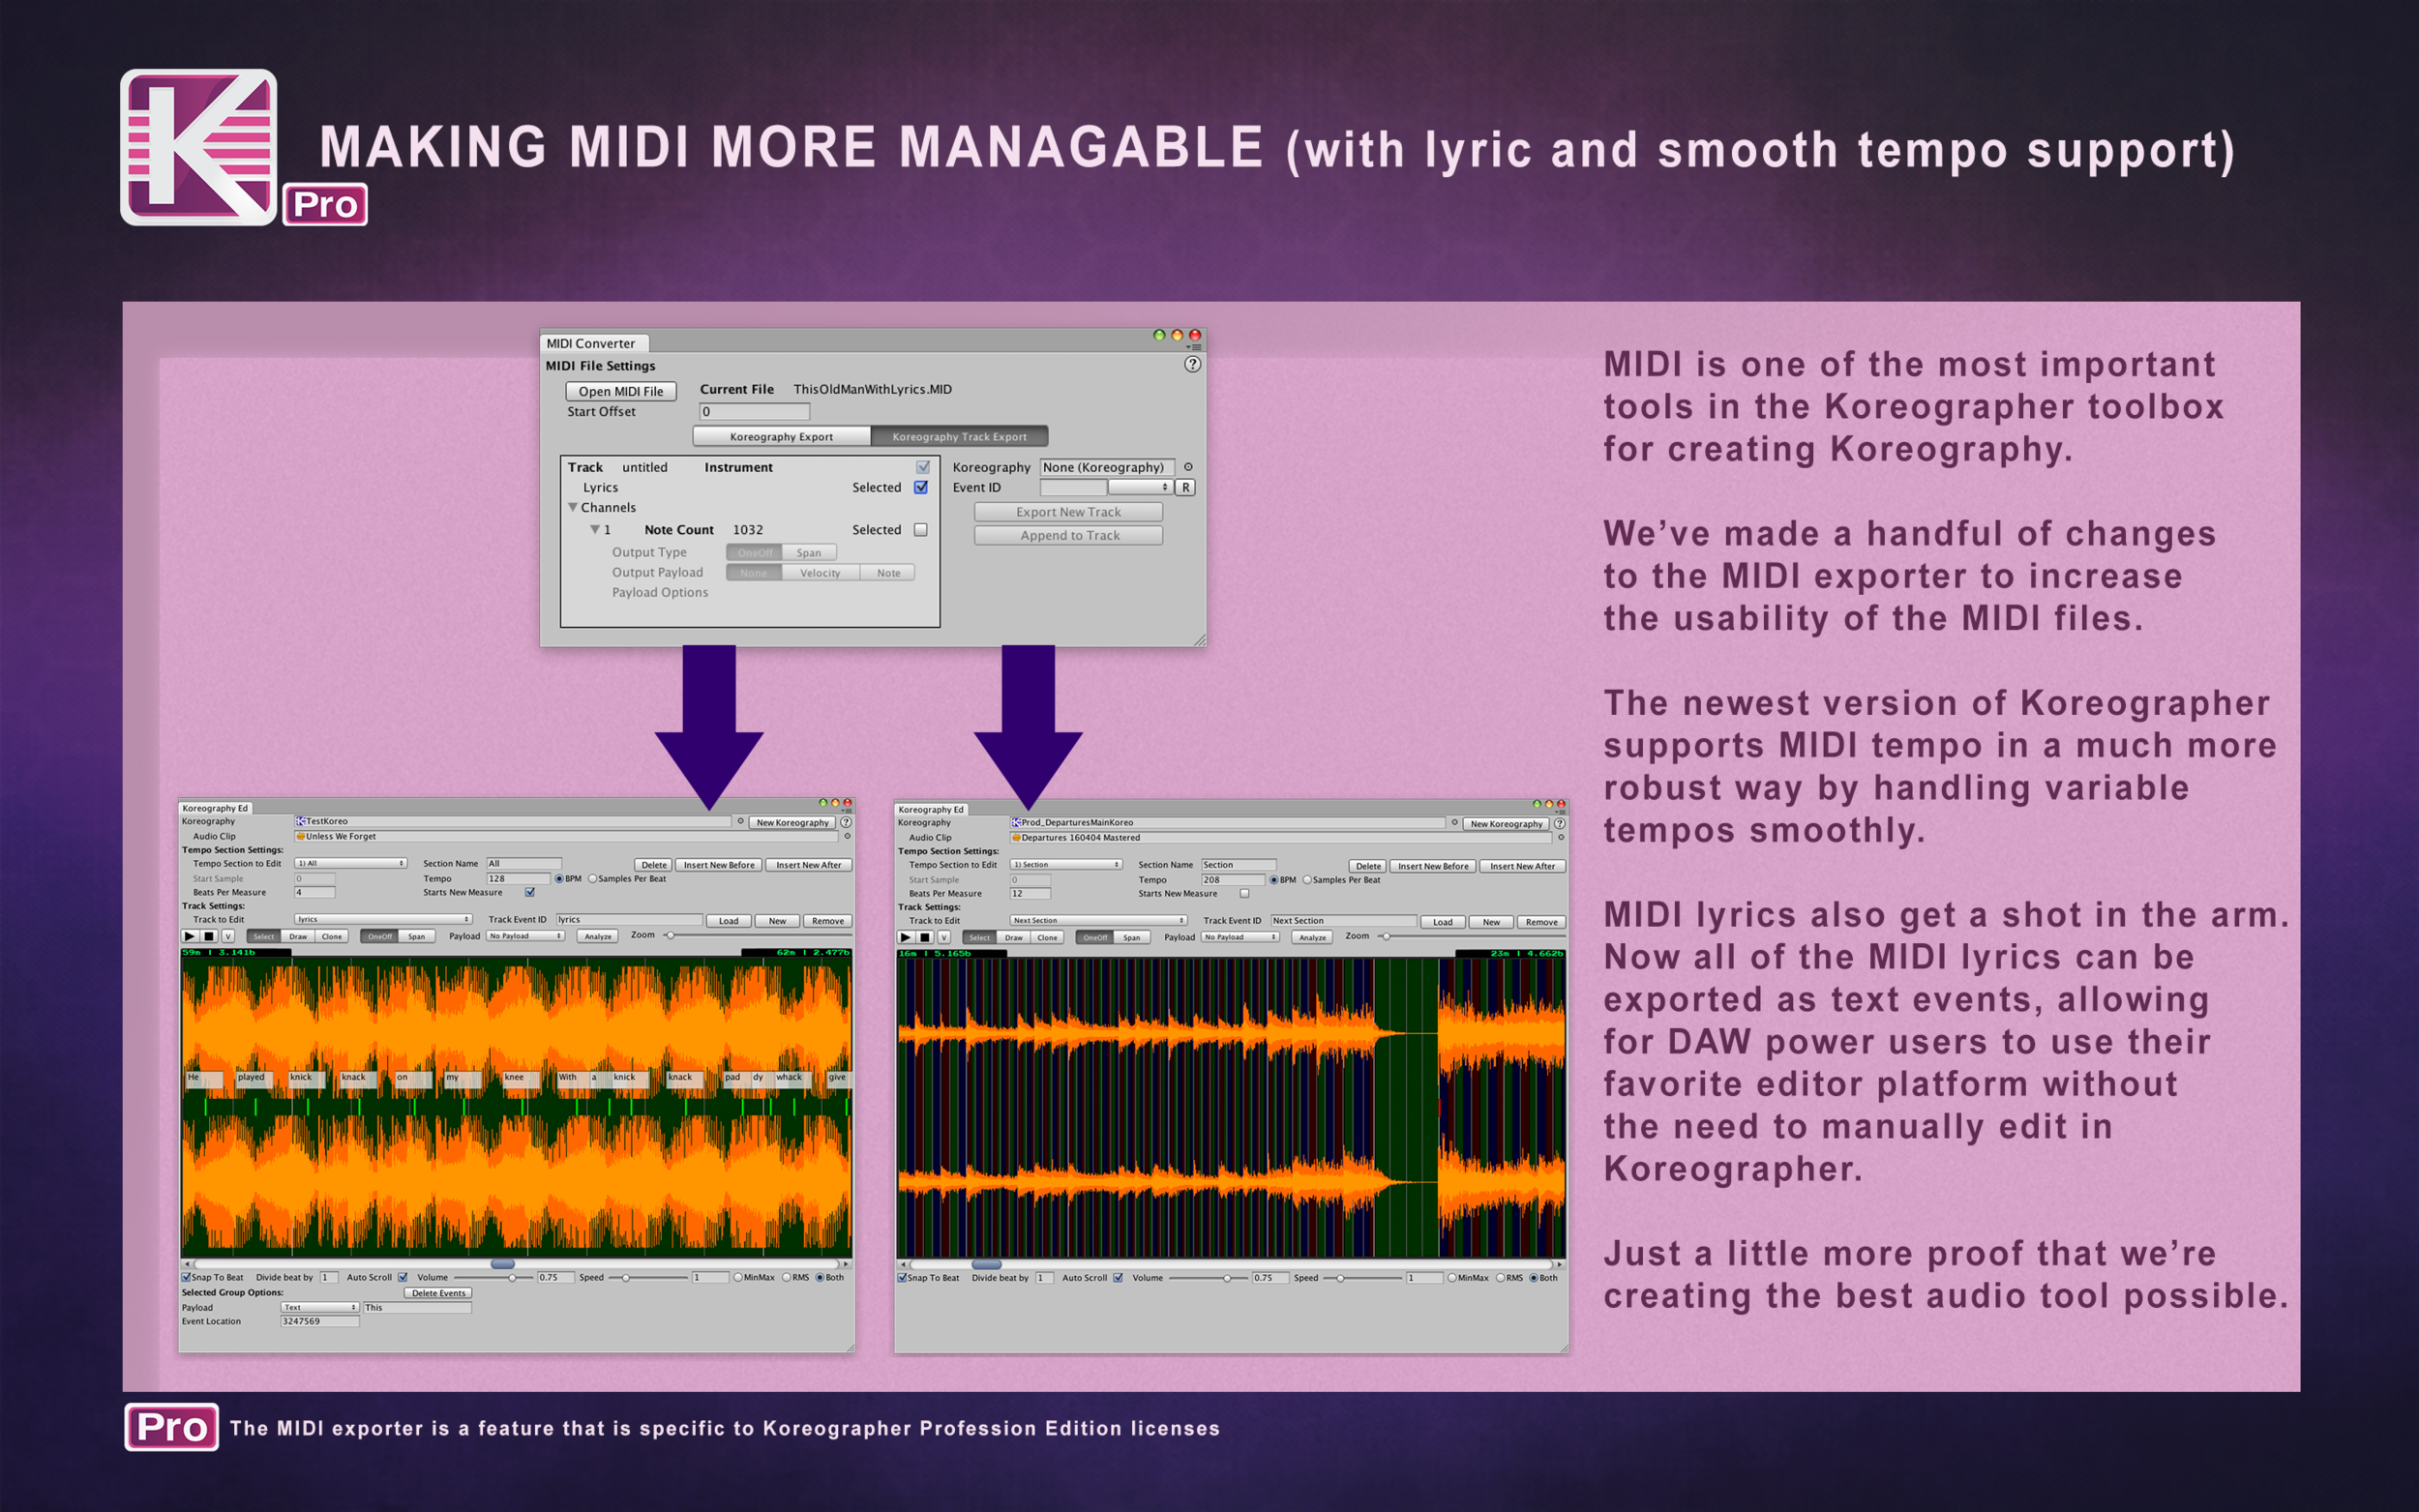Screen dimensions: 2419x1512
Task: Open Tempo Section to Edit '1) All' dropdown
Action: coord(350,863)
